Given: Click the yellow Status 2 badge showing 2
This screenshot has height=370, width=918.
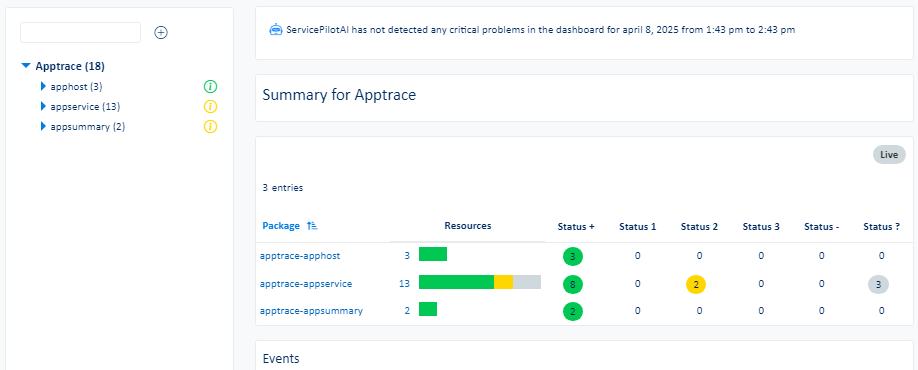Looking at the screenshot, I should tap(696, 284).
